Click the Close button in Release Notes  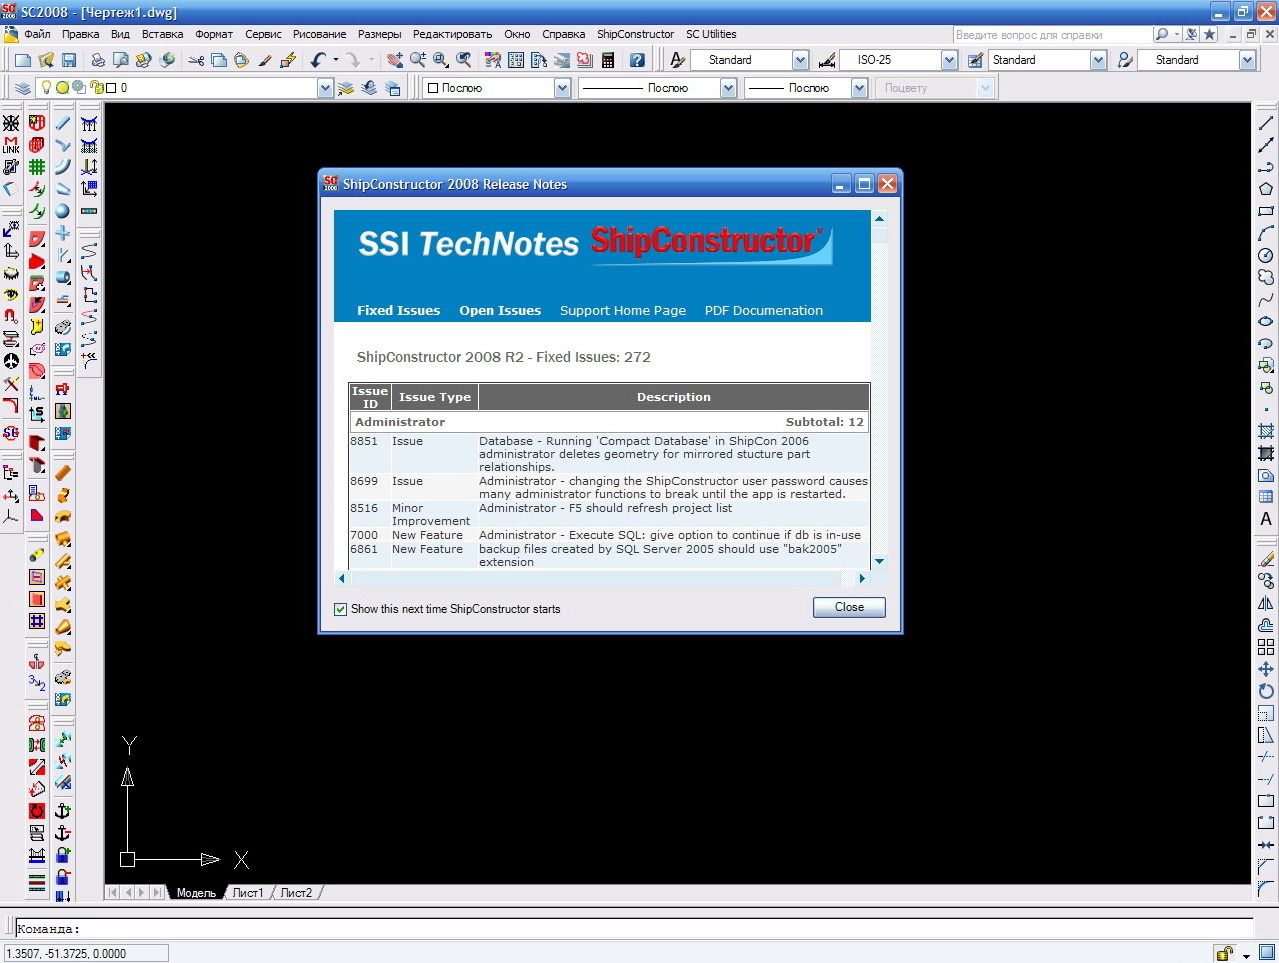[848, 607]
